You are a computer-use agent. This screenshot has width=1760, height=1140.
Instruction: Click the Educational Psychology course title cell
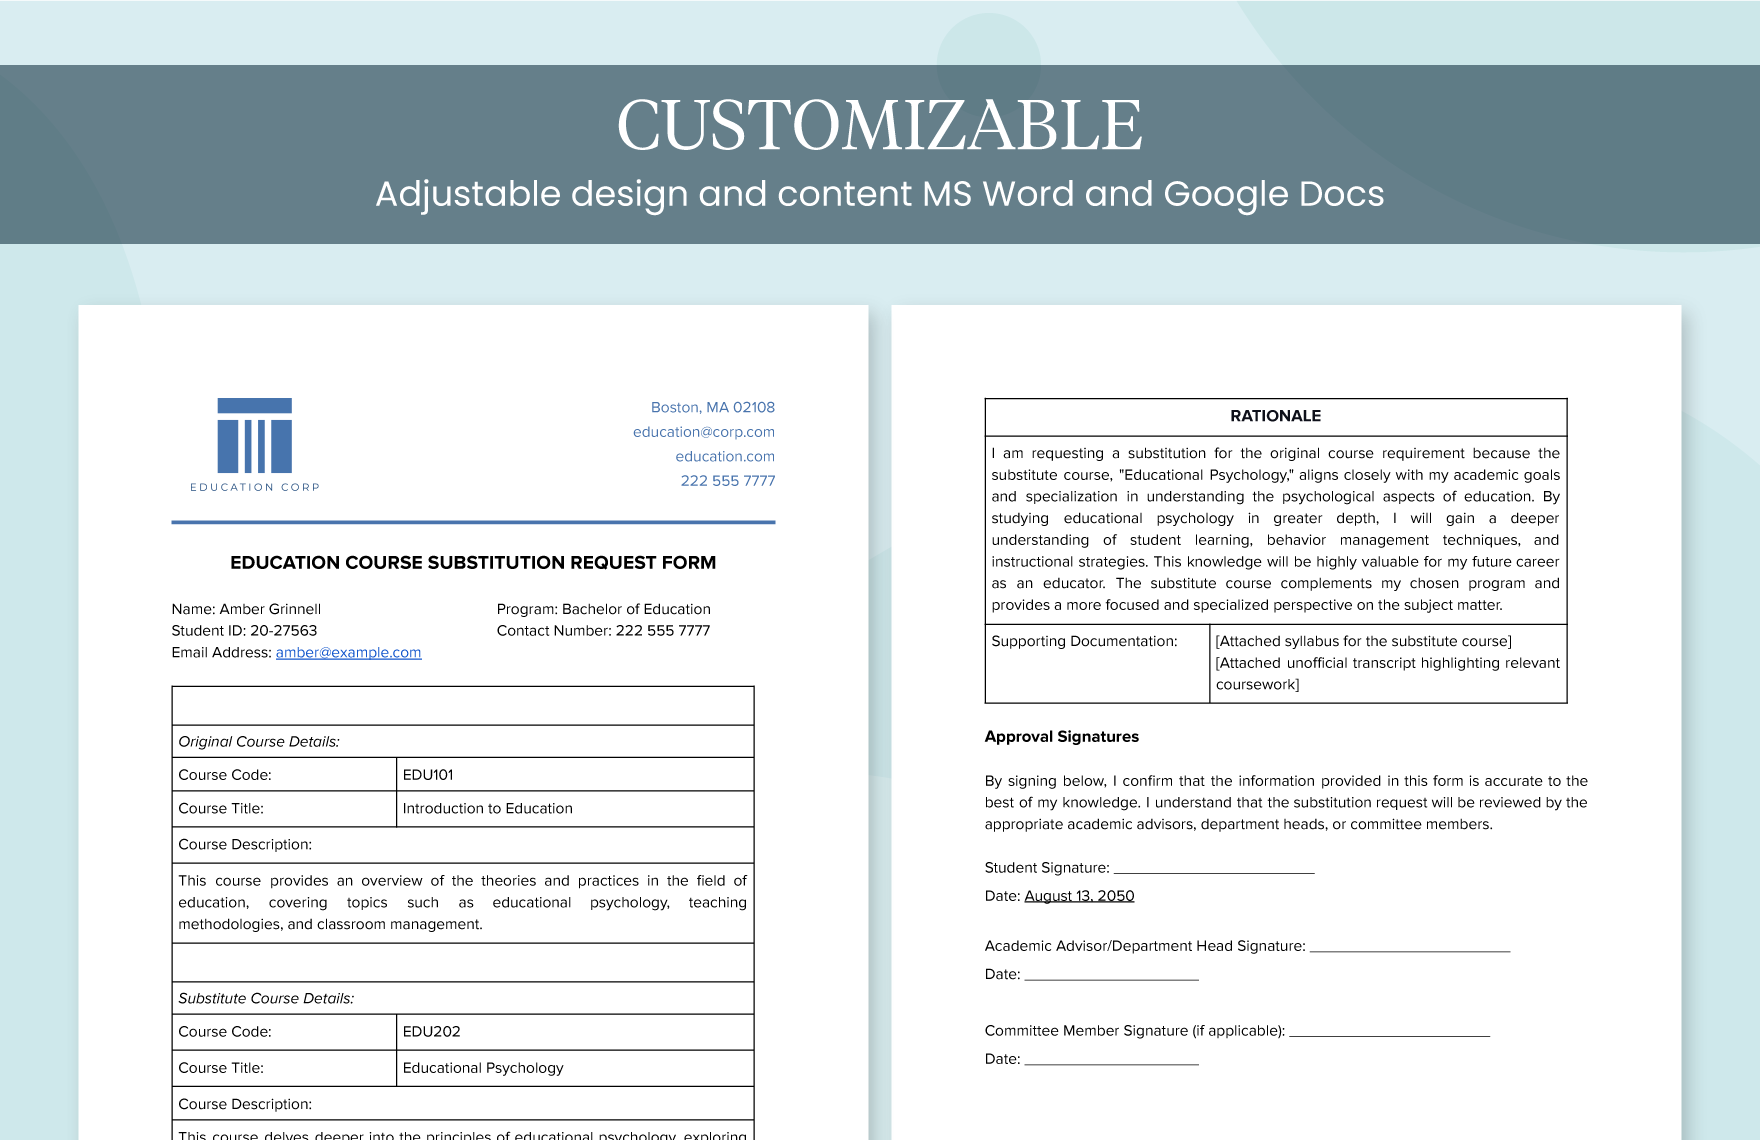click(x=483, y=1067)
